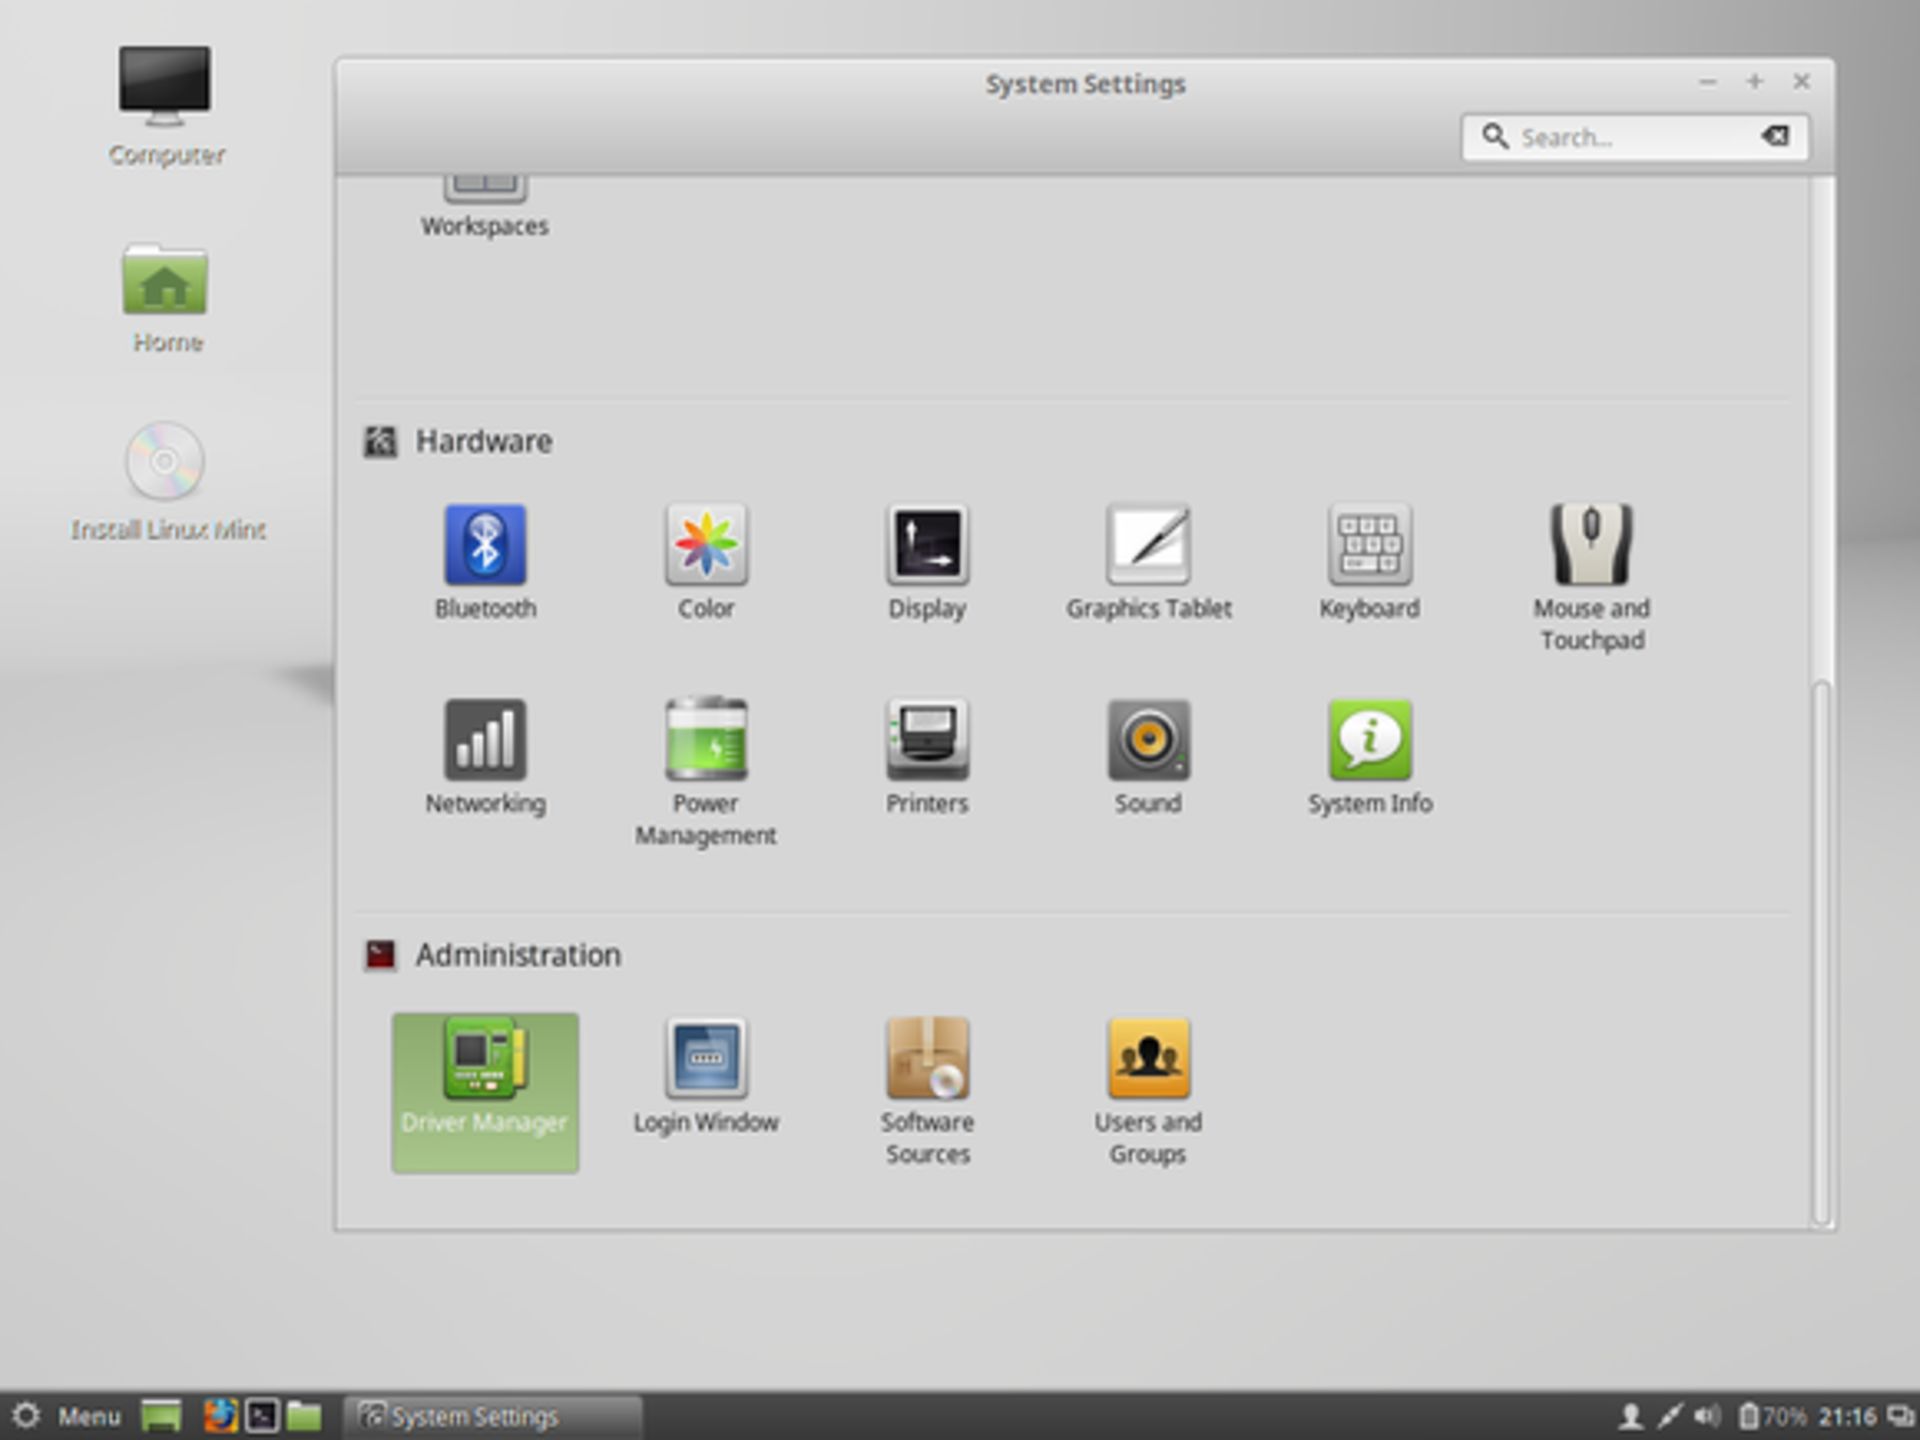The width and height of the screenshot is (1920, 1440).
Task: Click the Firefox launcher in the panel
Action: point(220,1415)
